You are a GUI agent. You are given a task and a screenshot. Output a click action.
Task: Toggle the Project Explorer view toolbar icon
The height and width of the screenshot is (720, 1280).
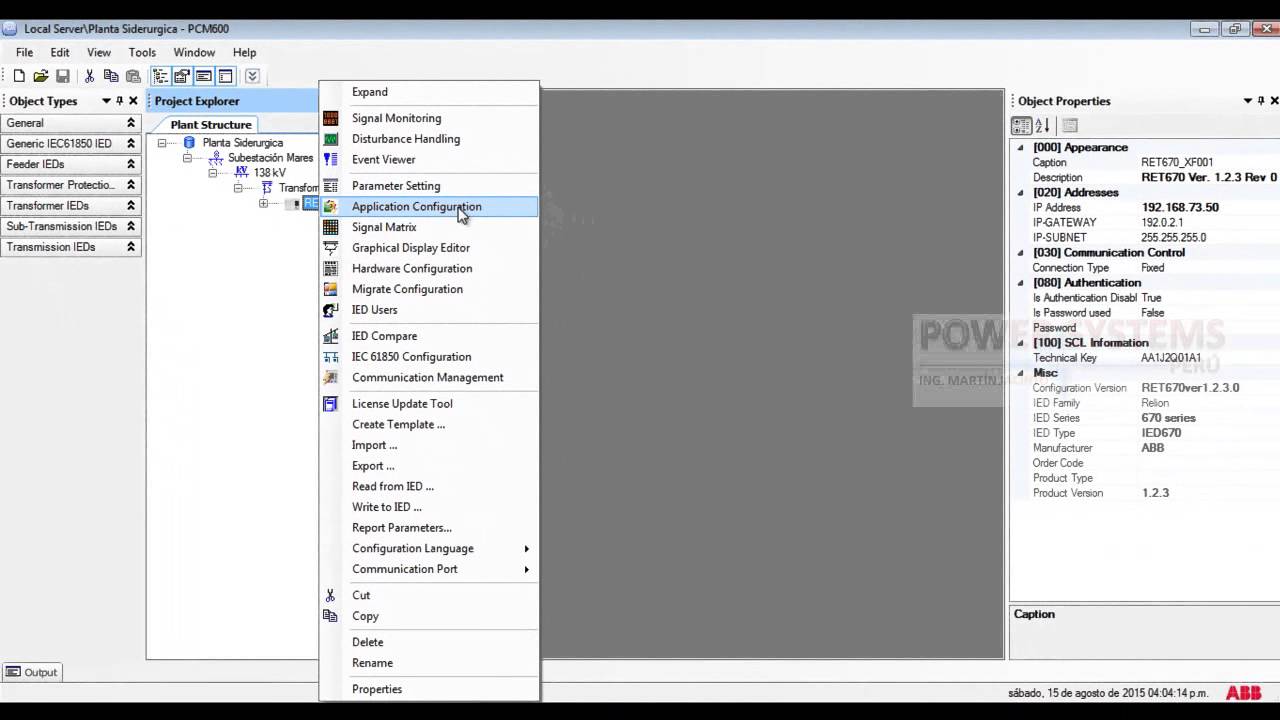click(160, 76)
